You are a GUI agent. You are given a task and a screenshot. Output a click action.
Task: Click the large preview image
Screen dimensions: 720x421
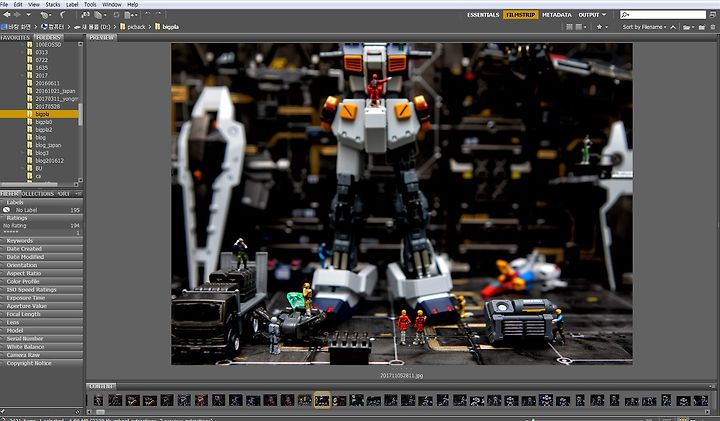pyautogui.click(x=402, y=204)
